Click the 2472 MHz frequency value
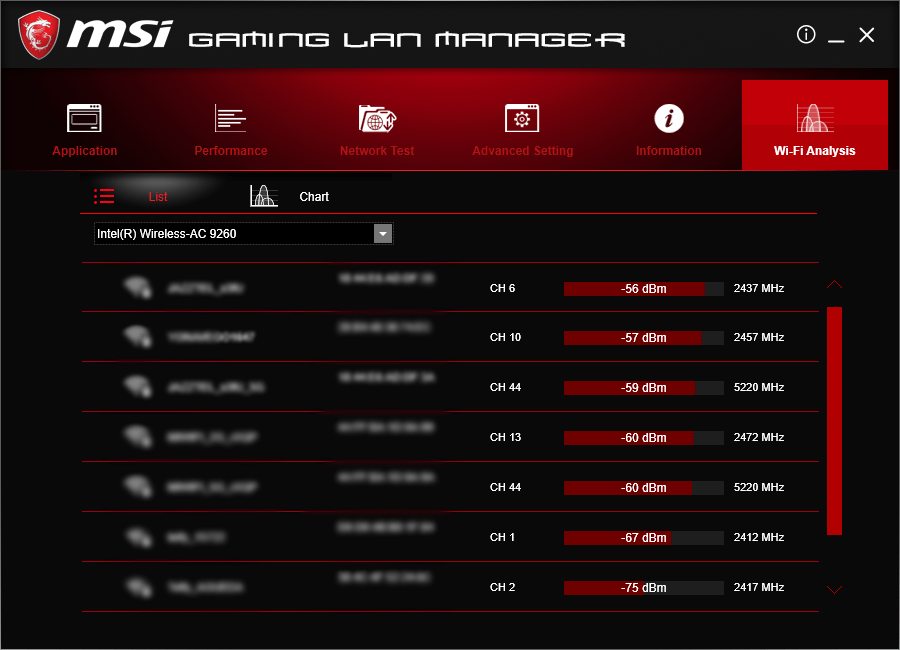Viewport: 900px width, 650px height. [x=759, y=437]
